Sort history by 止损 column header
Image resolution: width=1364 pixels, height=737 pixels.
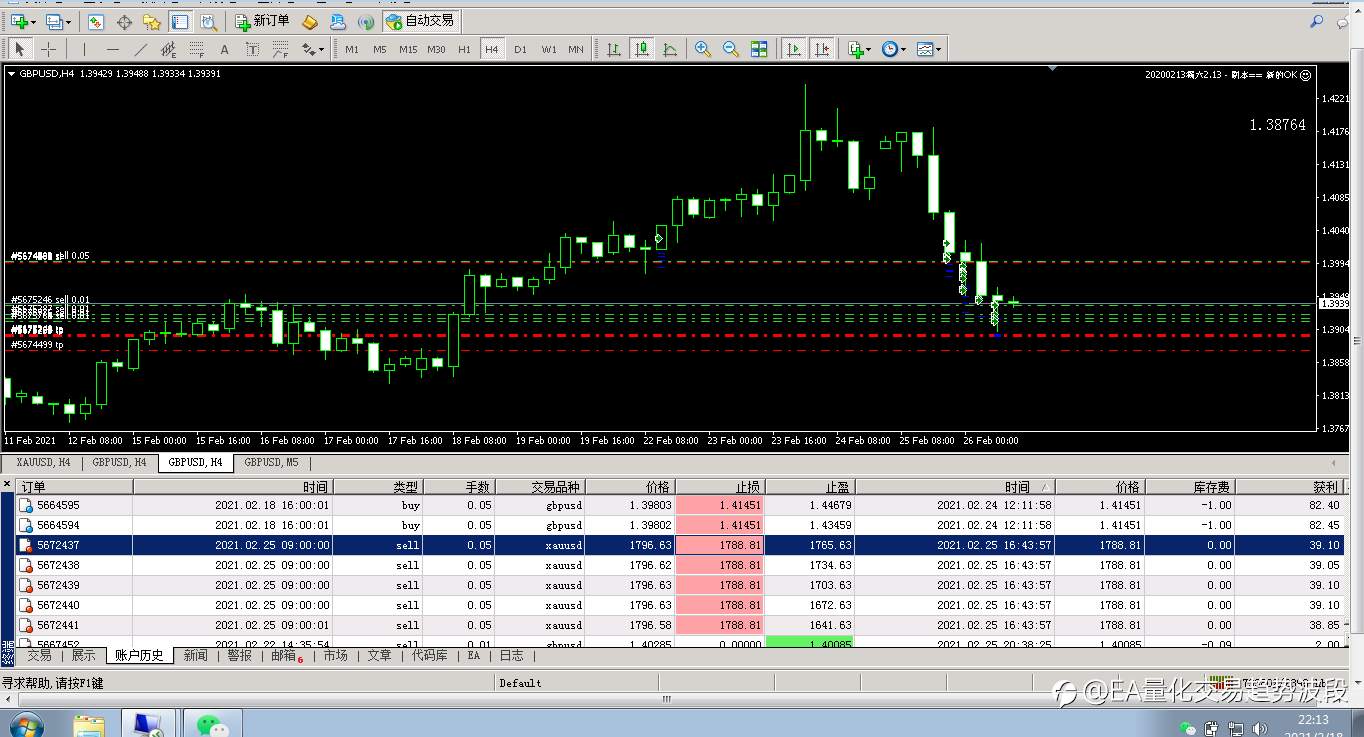(720, 487)
